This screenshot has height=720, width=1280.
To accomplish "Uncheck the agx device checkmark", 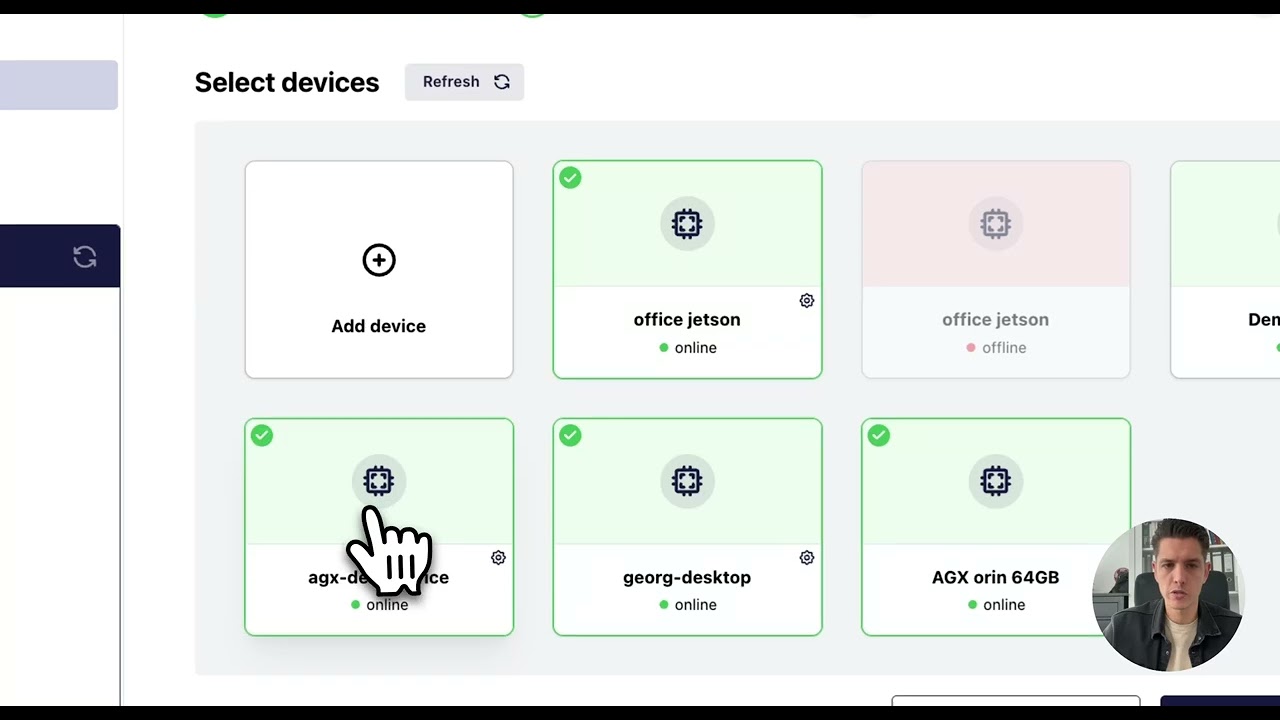I will pyautogui.click(x=262, y=435).
